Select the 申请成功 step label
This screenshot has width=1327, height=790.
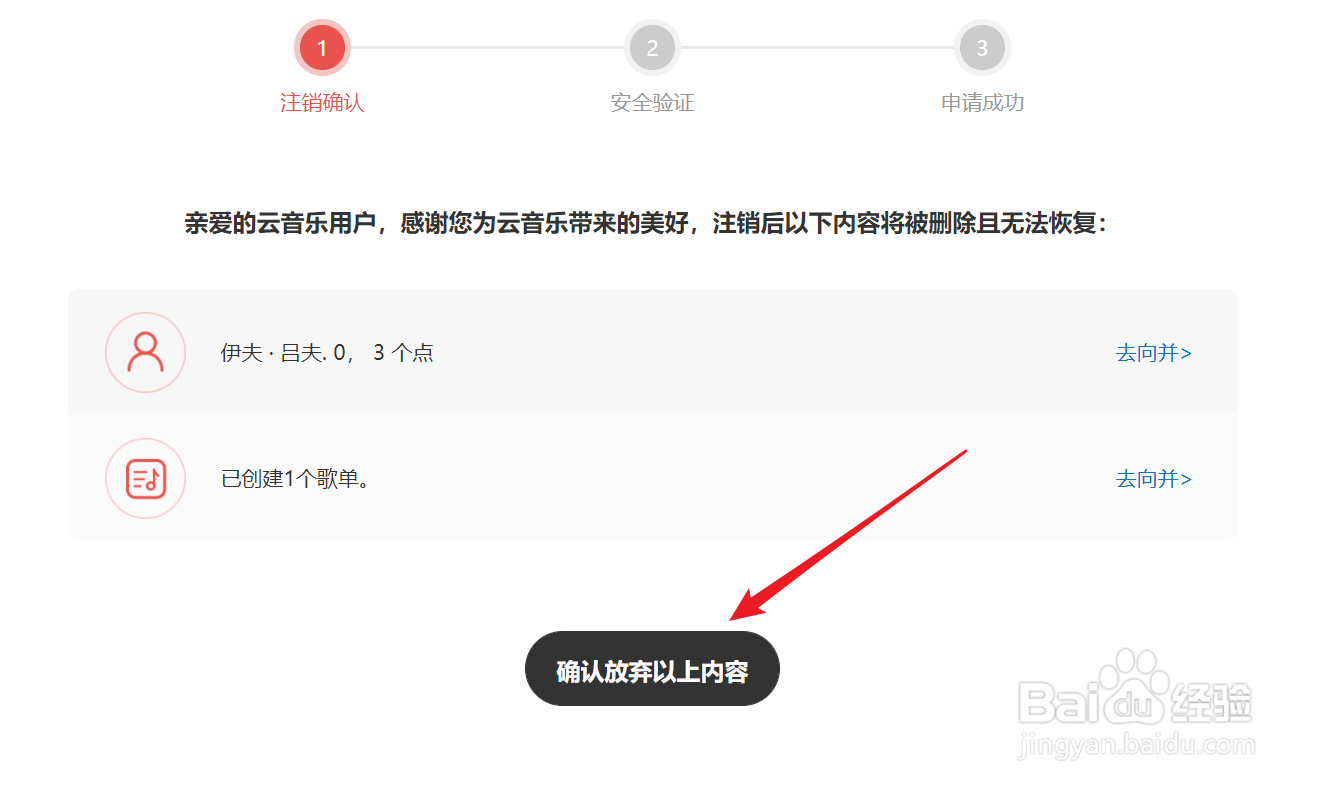pos(982,103)
